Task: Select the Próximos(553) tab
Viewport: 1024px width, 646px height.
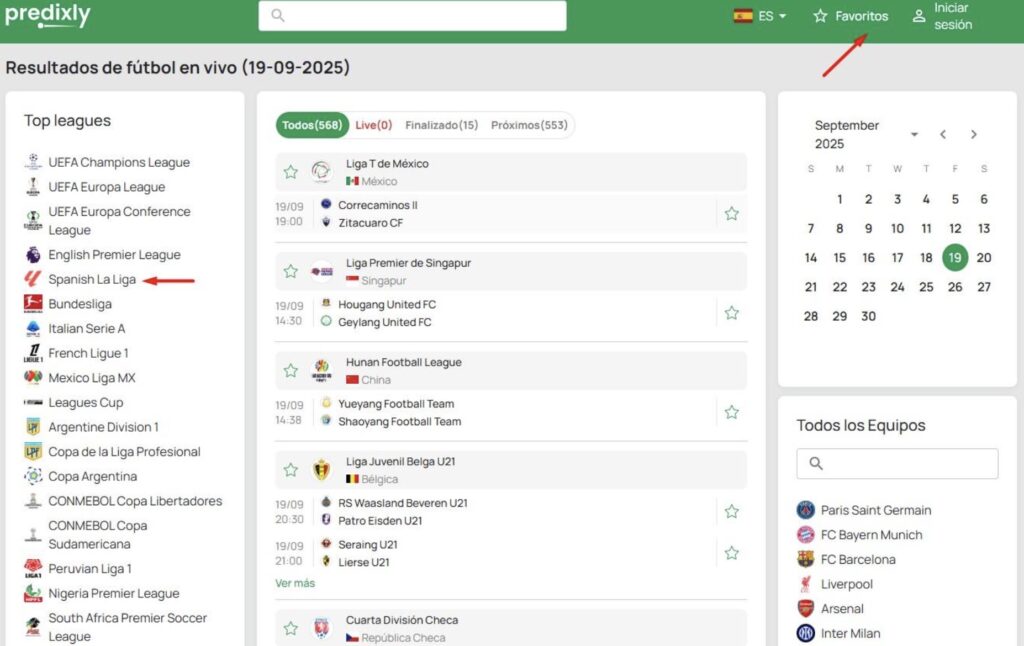Action: [529, 125]
